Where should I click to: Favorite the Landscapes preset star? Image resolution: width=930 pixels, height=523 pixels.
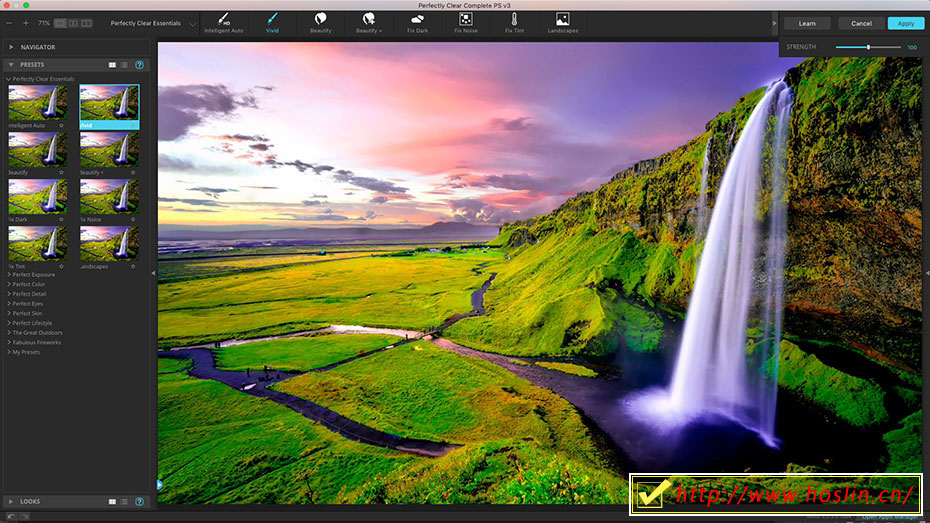pyautogui.click(x=133, y=267)
